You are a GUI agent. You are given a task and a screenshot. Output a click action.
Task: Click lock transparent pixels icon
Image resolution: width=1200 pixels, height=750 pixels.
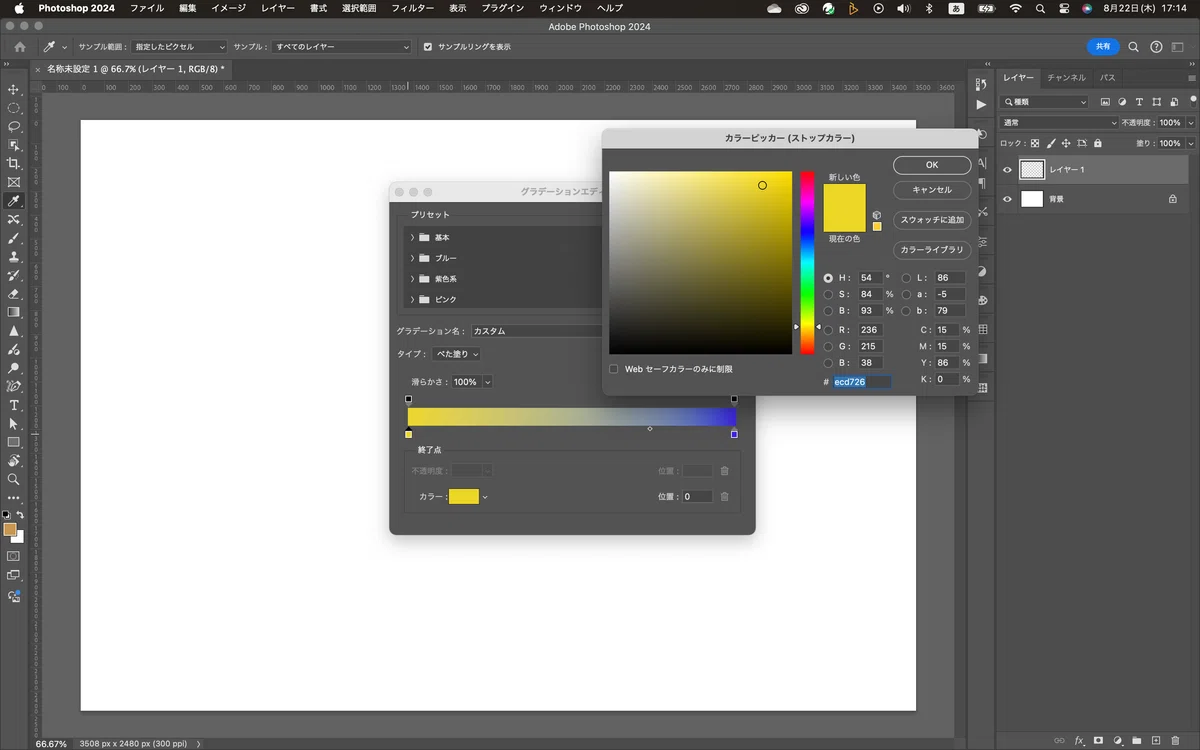click(x=1035, y=143)
